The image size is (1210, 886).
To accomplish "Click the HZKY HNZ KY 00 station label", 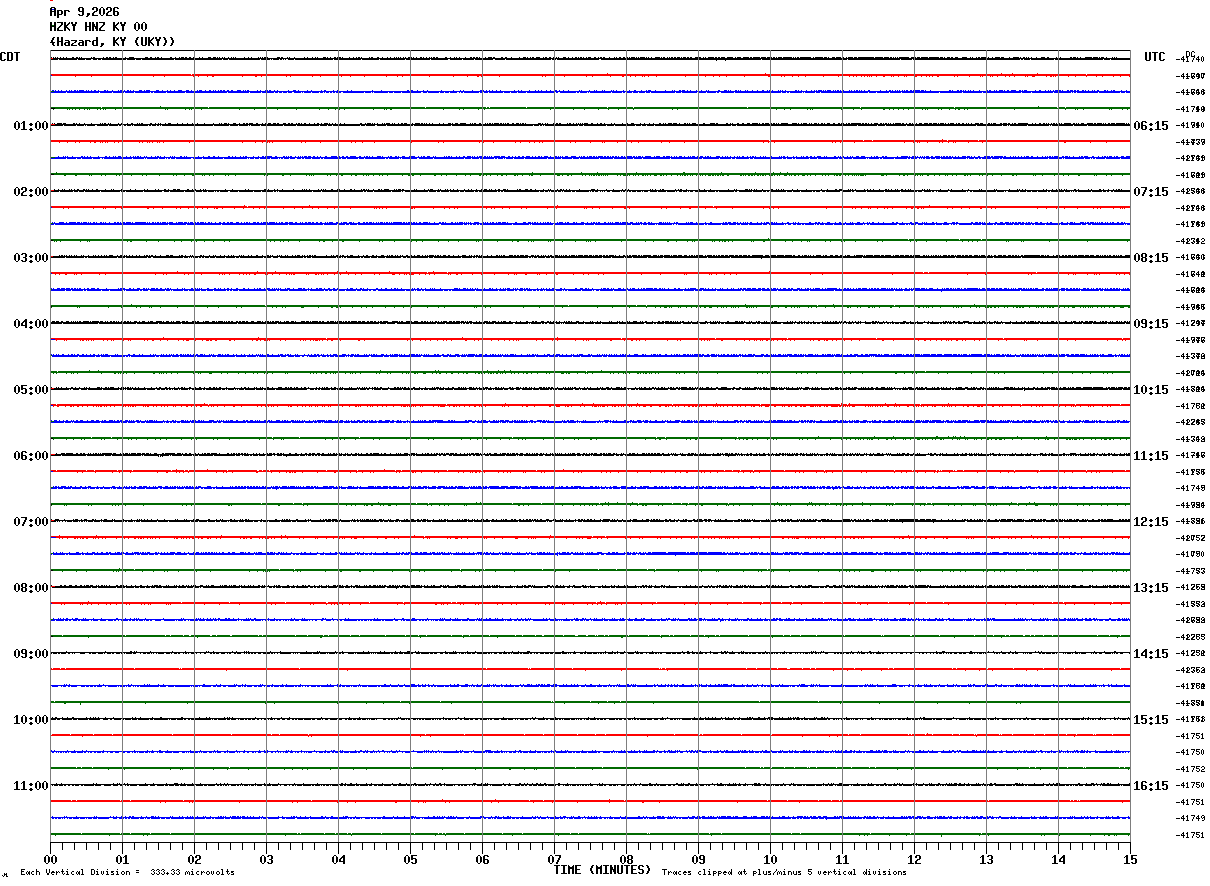I will [x=98, y=27].
